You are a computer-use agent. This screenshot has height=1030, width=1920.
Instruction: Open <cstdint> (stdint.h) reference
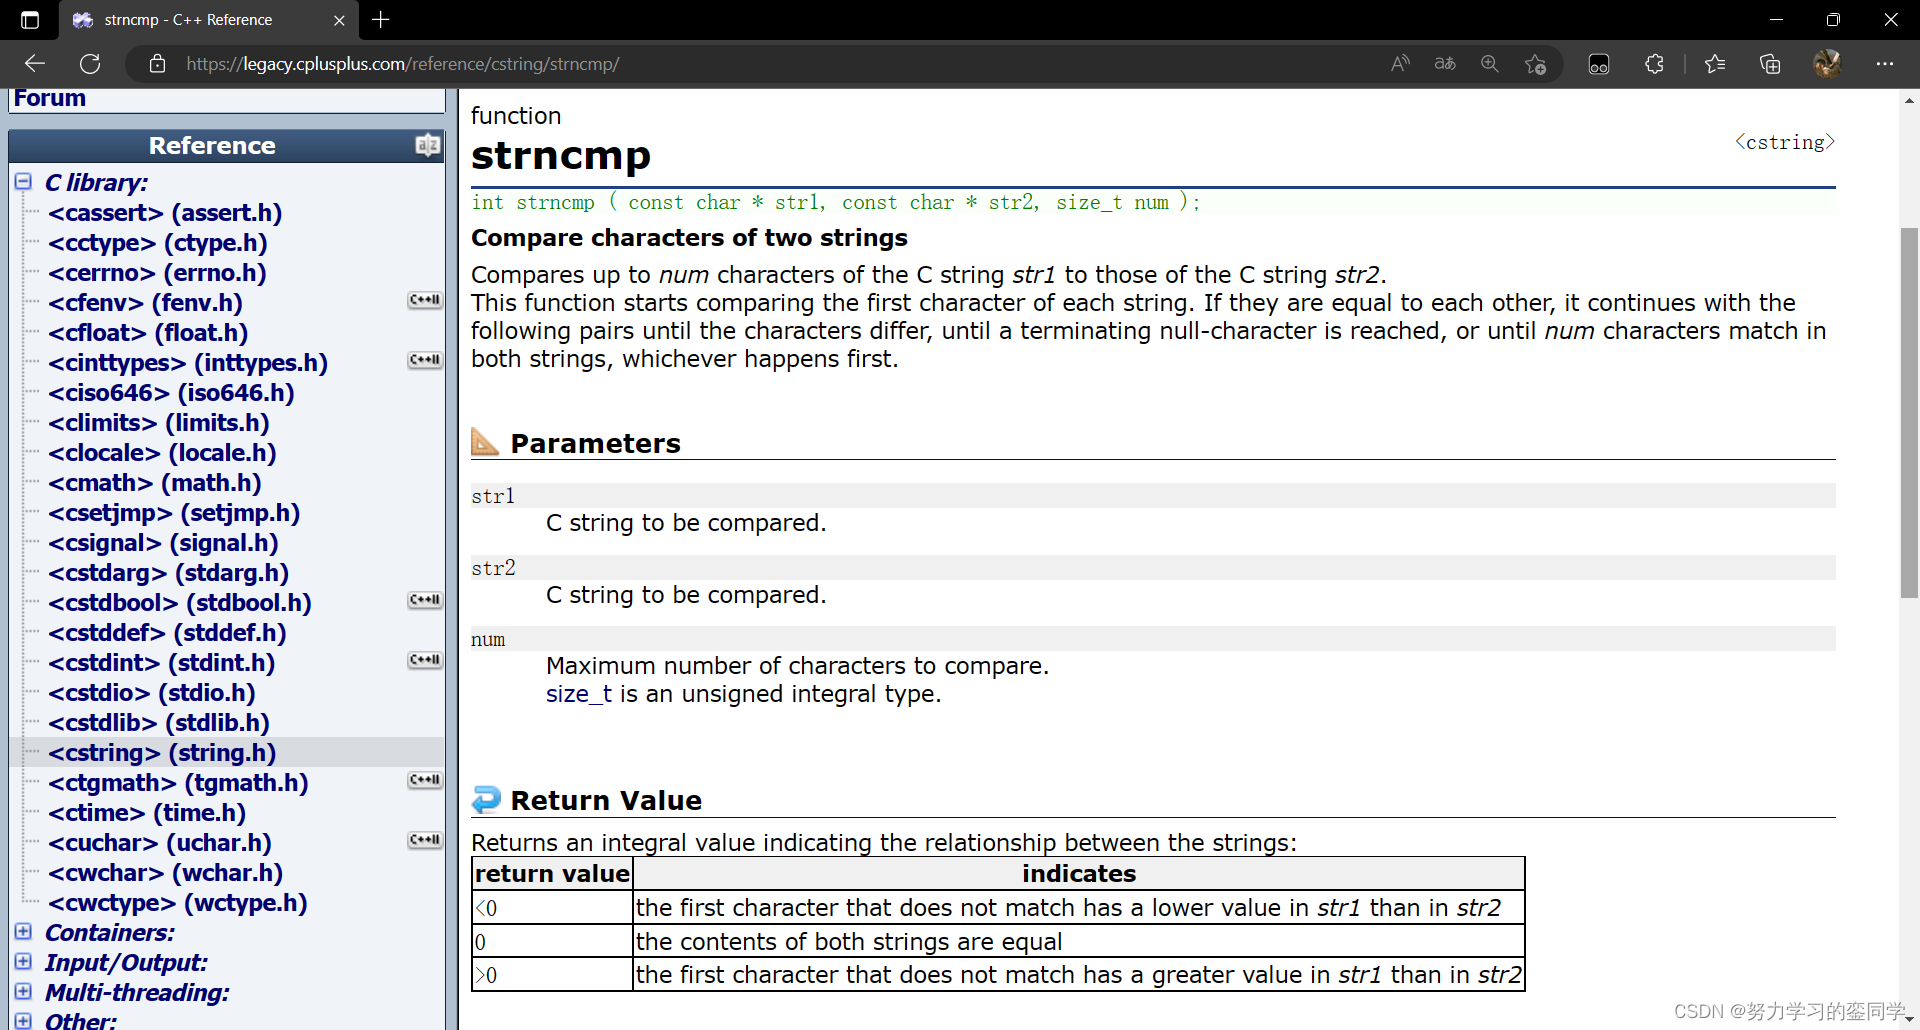coord(162,663)
